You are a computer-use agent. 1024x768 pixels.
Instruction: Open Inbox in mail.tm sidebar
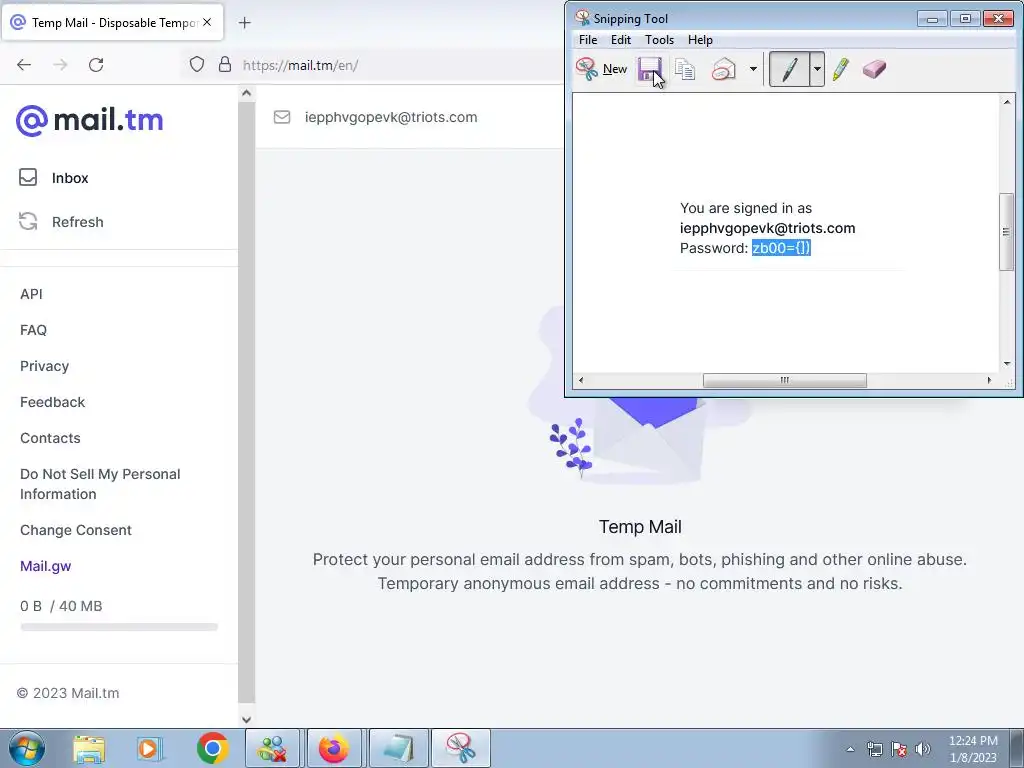pyautogui.click(x=70, y=178)
